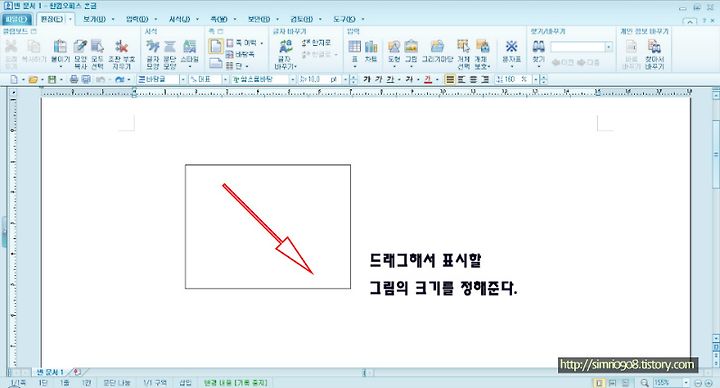Click the Print toolbar icon

point(73,79)
